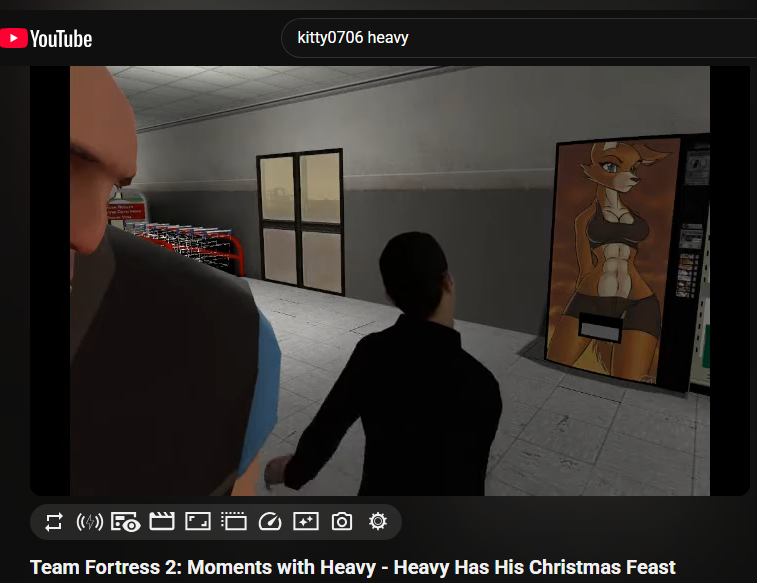Screen dimensions: 757x583
Task: Click the double doors in the video frame
Action: pos(300,220)
